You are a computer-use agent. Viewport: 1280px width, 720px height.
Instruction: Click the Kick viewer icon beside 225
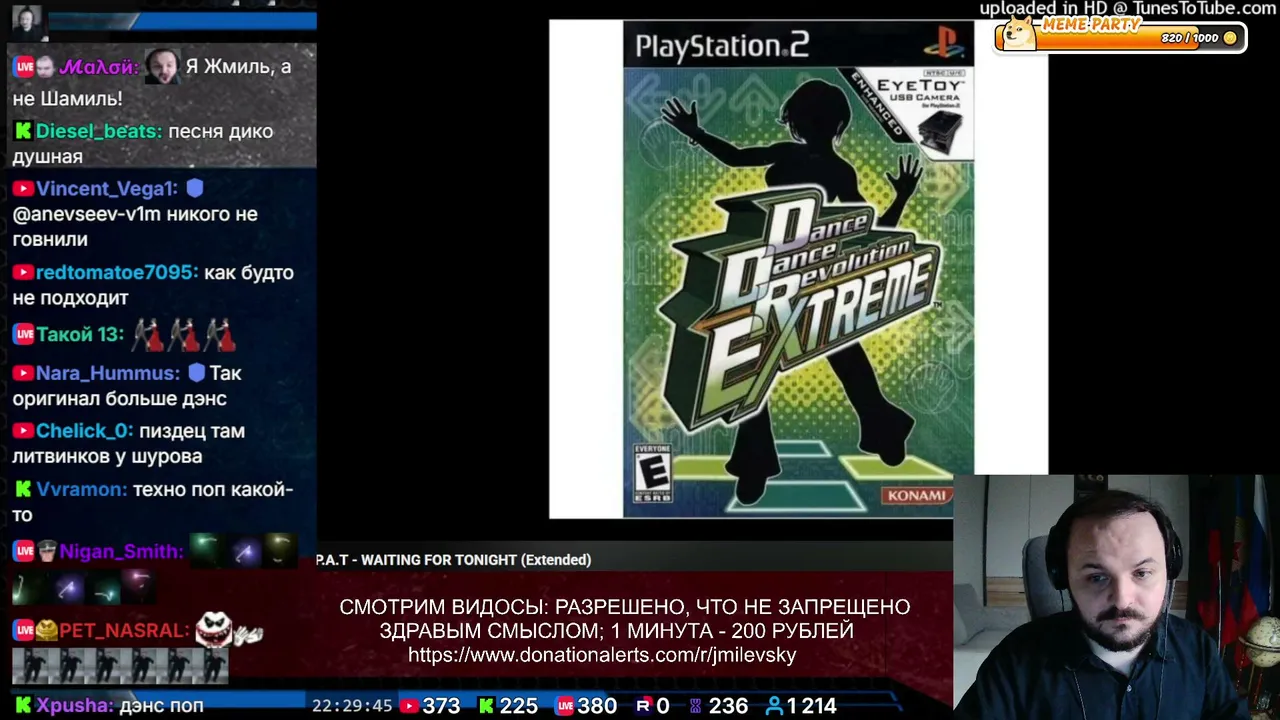pos(486,706)
